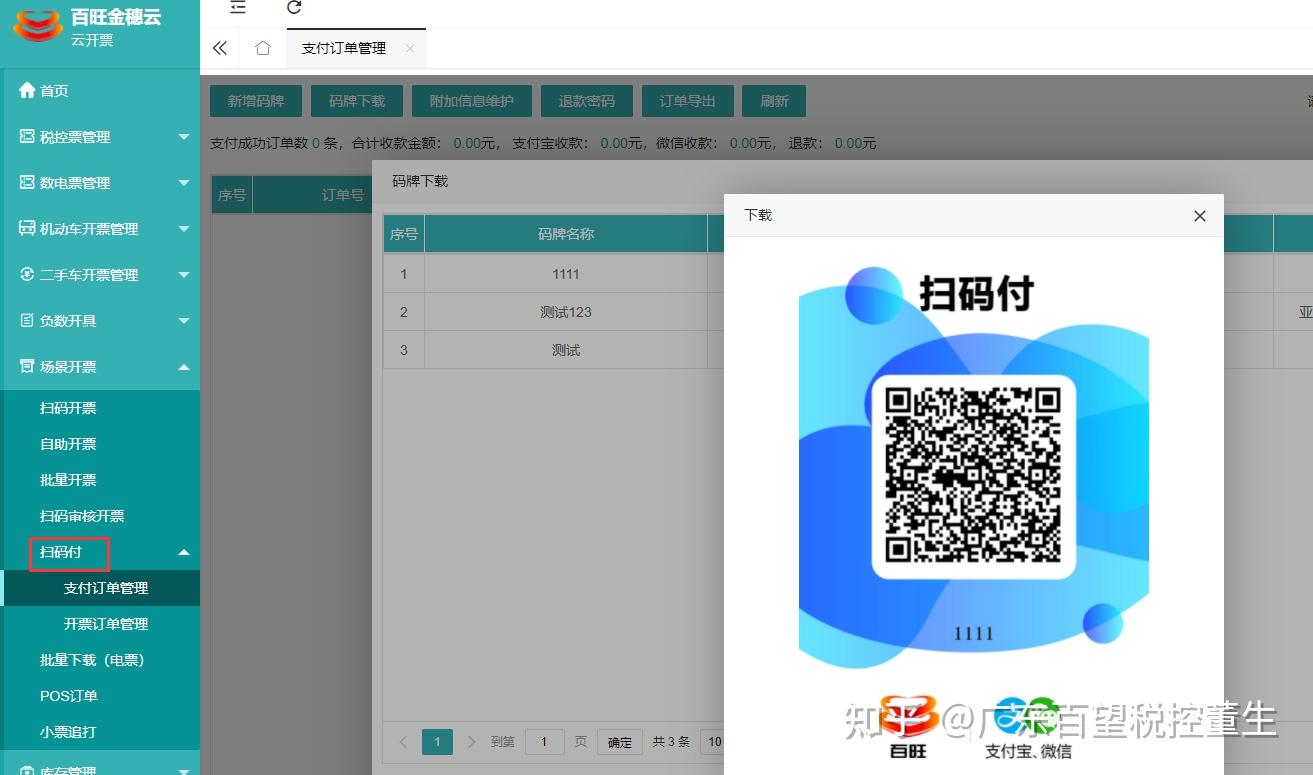This screenshot has width=1313, height=775.
Task: Click the 负数开具 sidebar icon
Action: [27, 321]
